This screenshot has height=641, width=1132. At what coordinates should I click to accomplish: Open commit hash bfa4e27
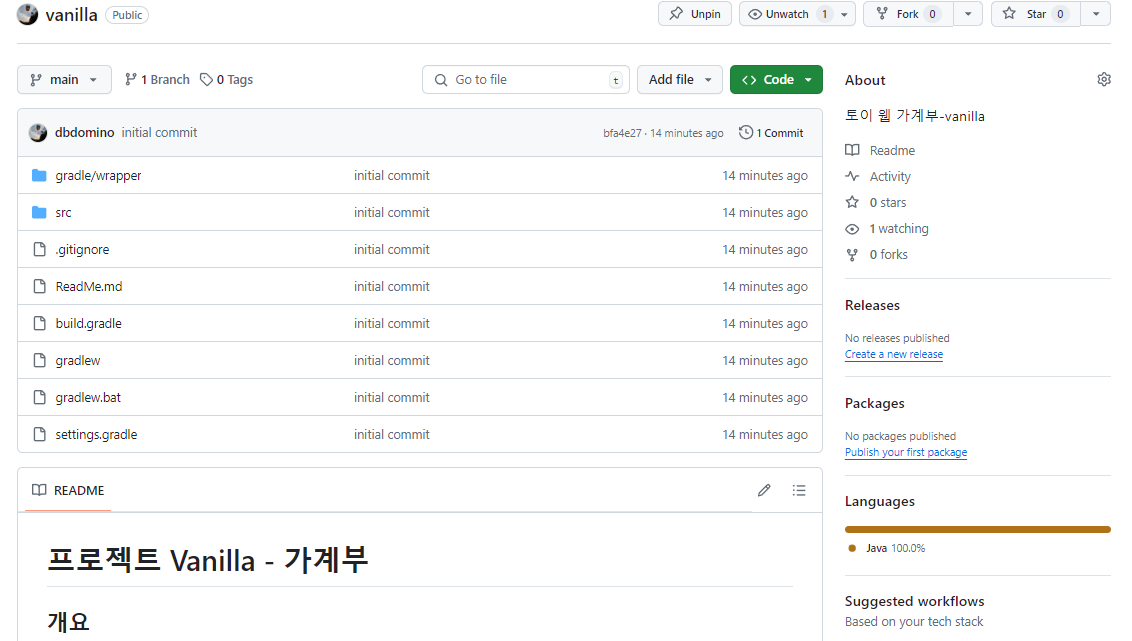[x=622, y=134]
